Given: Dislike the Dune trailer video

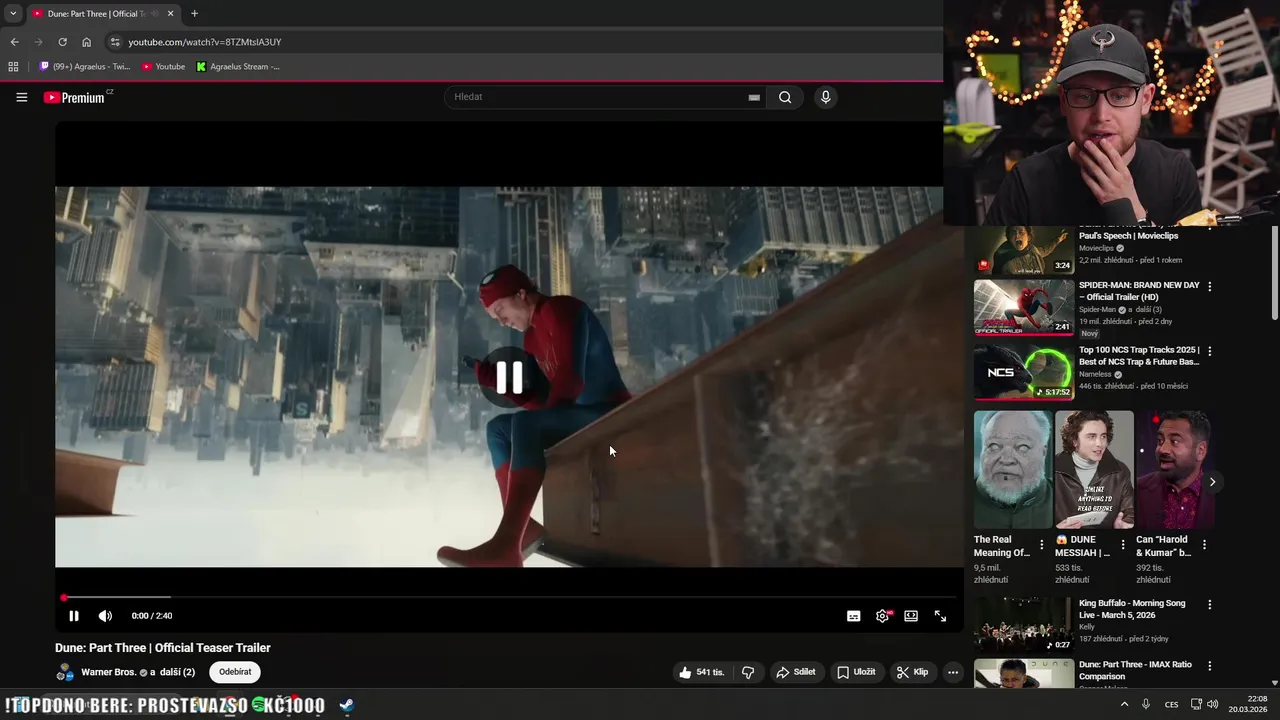Looking at the screenshot, I should click(748, 672).
